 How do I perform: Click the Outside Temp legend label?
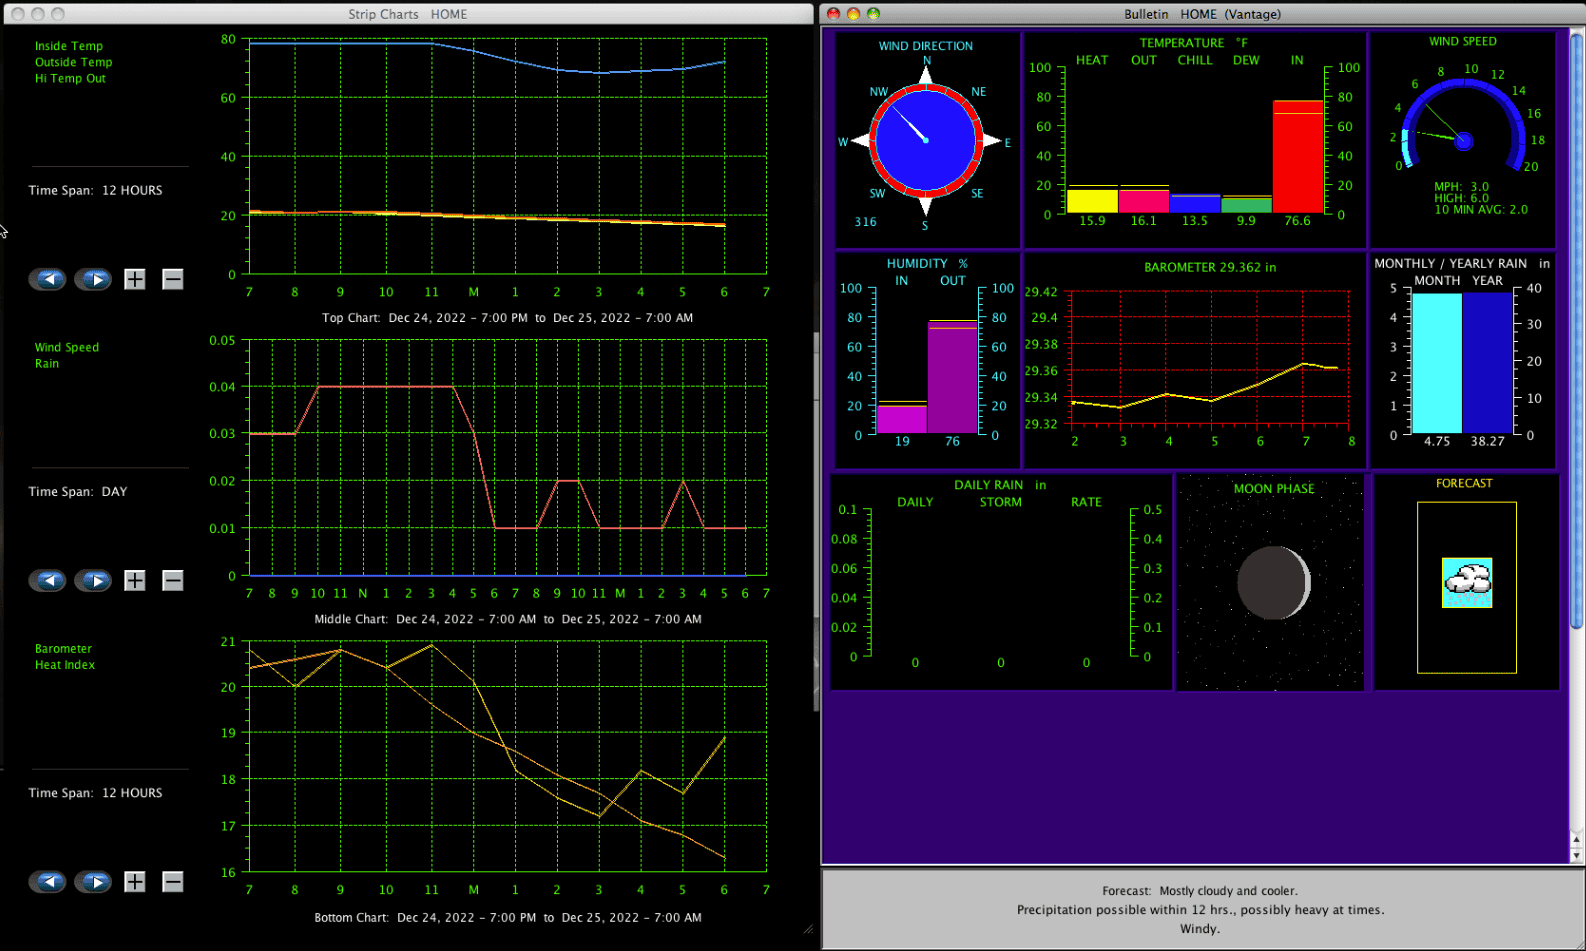click(x=74, y=62)
